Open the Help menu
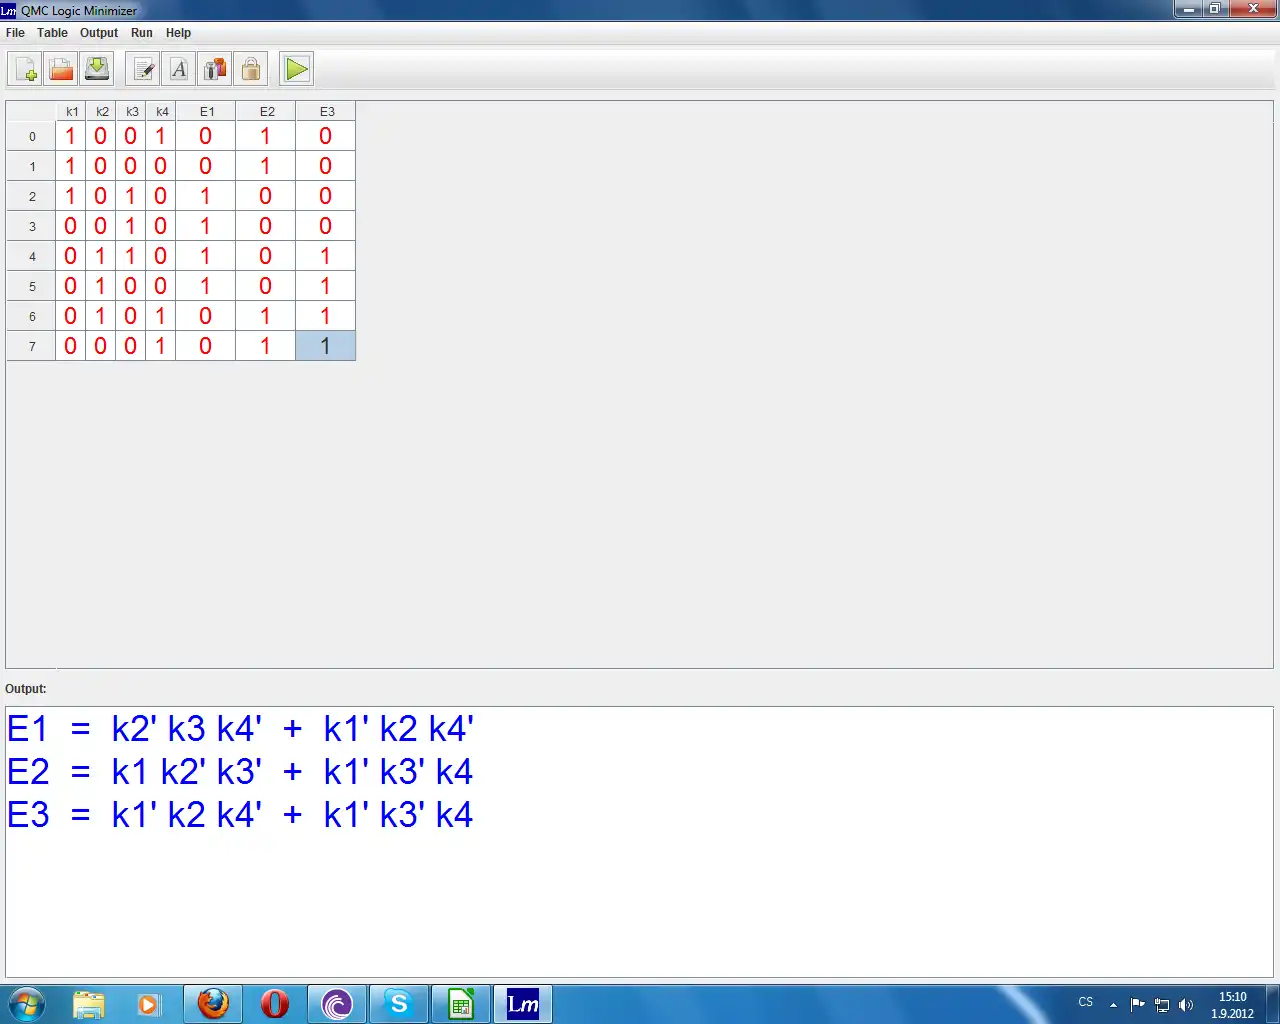 (178, 33)
